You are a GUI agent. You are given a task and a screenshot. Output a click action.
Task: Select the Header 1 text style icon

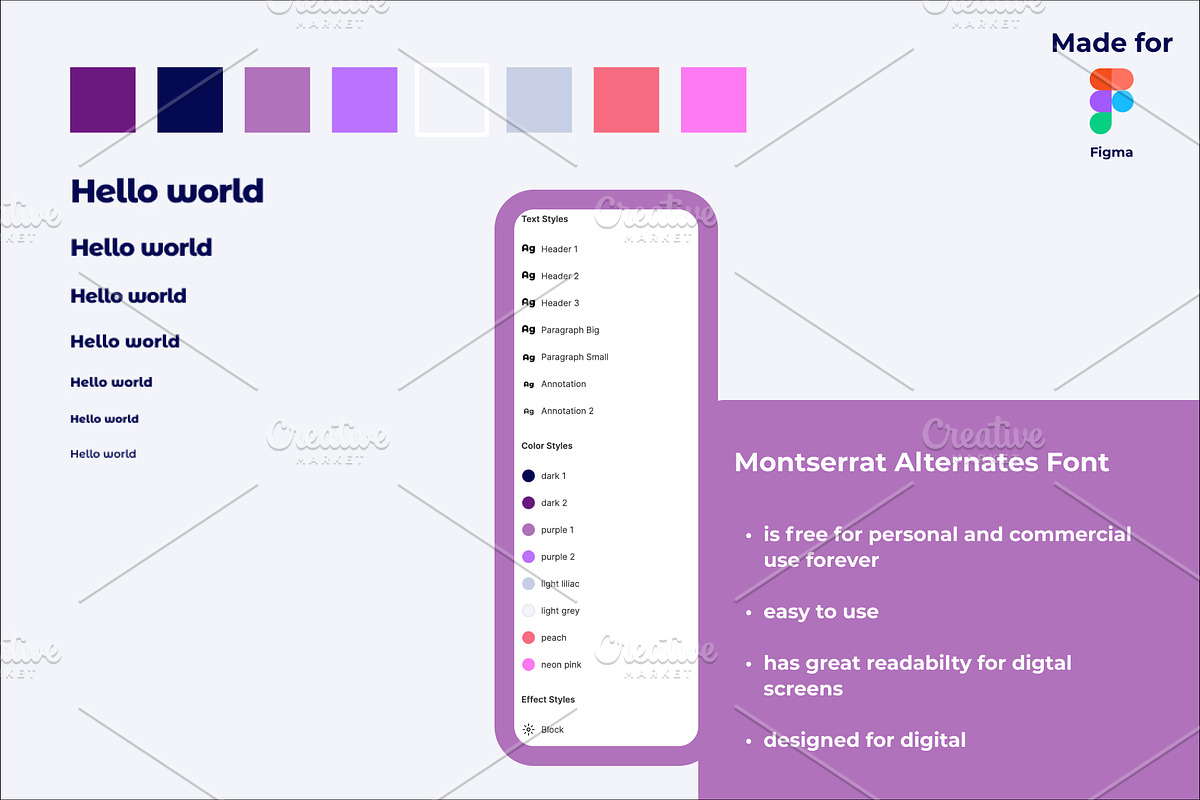[529, 249]
